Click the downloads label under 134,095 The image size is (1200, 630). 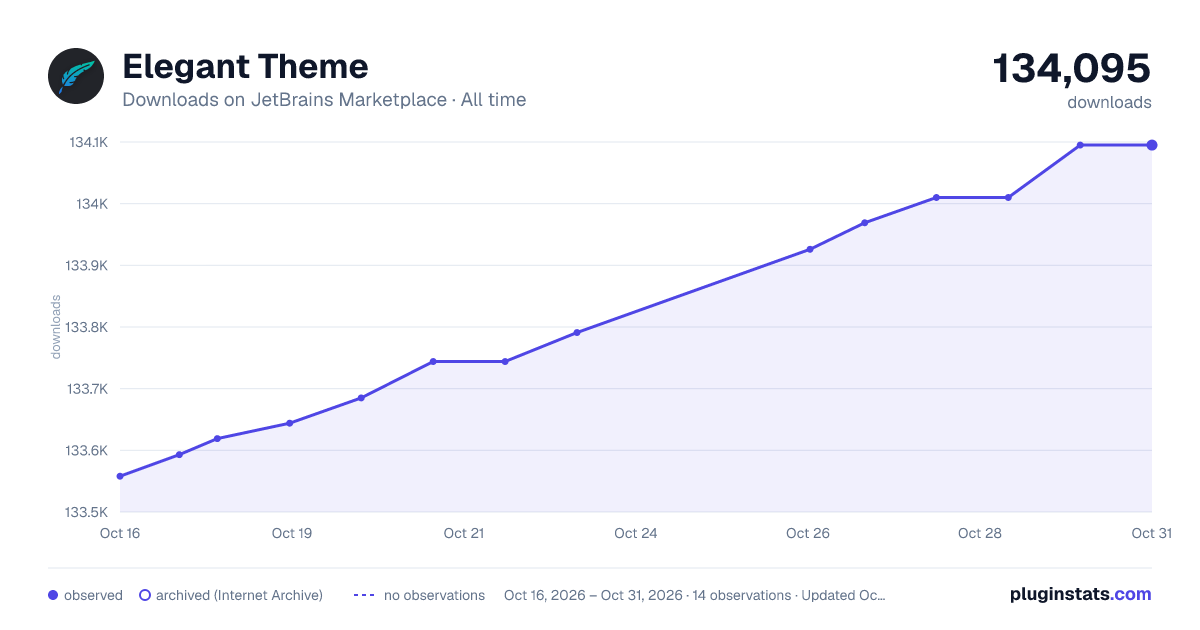pos(1109,102)
